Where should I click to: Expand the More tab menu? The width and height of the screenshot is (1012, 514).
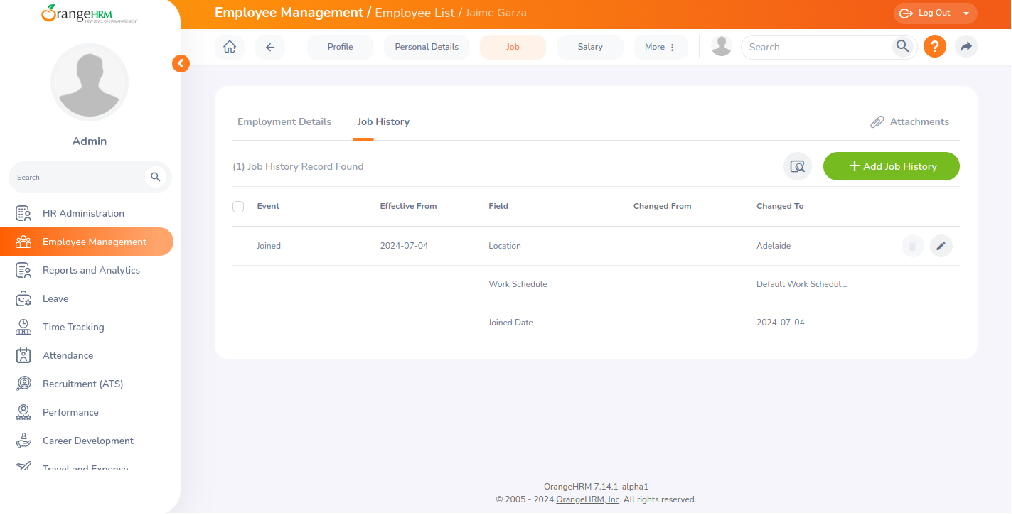[660, 47]
